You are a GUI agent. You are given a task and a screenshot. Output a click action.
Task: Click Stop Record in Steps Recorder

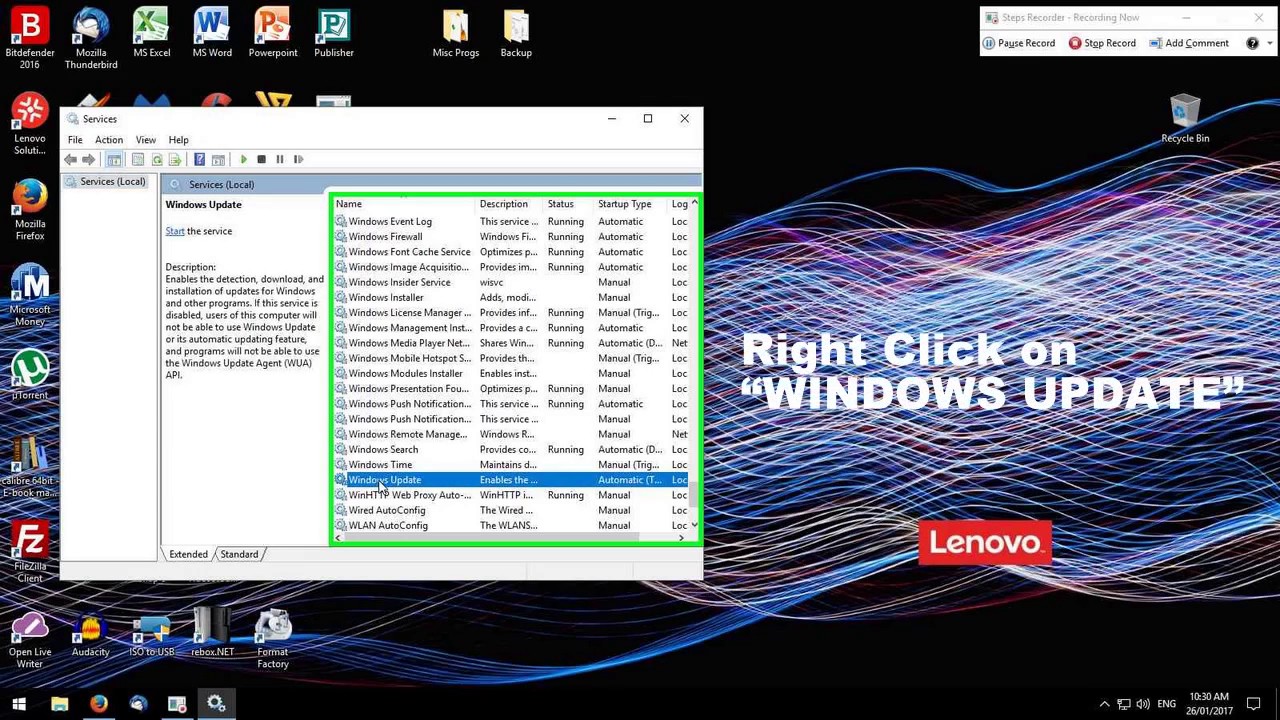(1102, 43)
